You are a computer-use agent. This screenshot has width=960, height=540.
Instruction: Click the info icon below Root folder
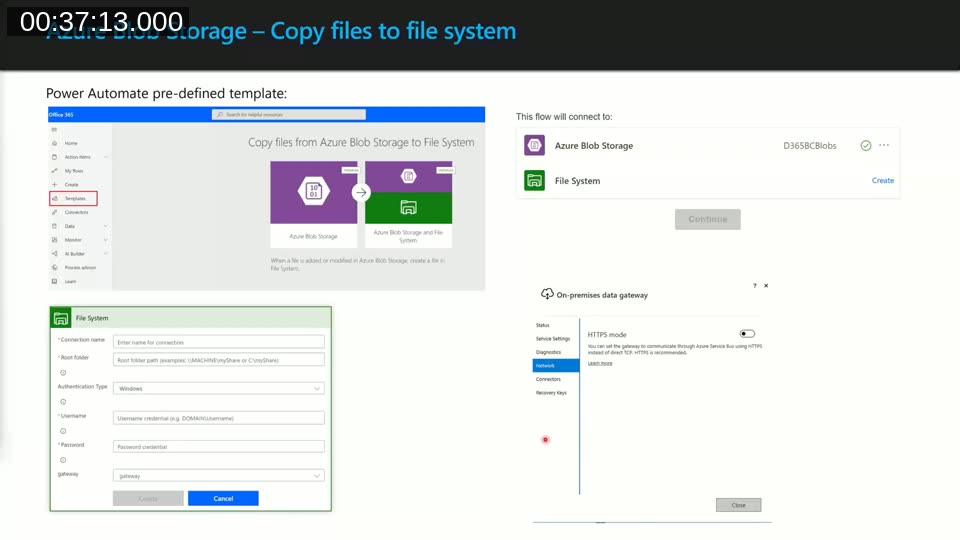(63, 373)
